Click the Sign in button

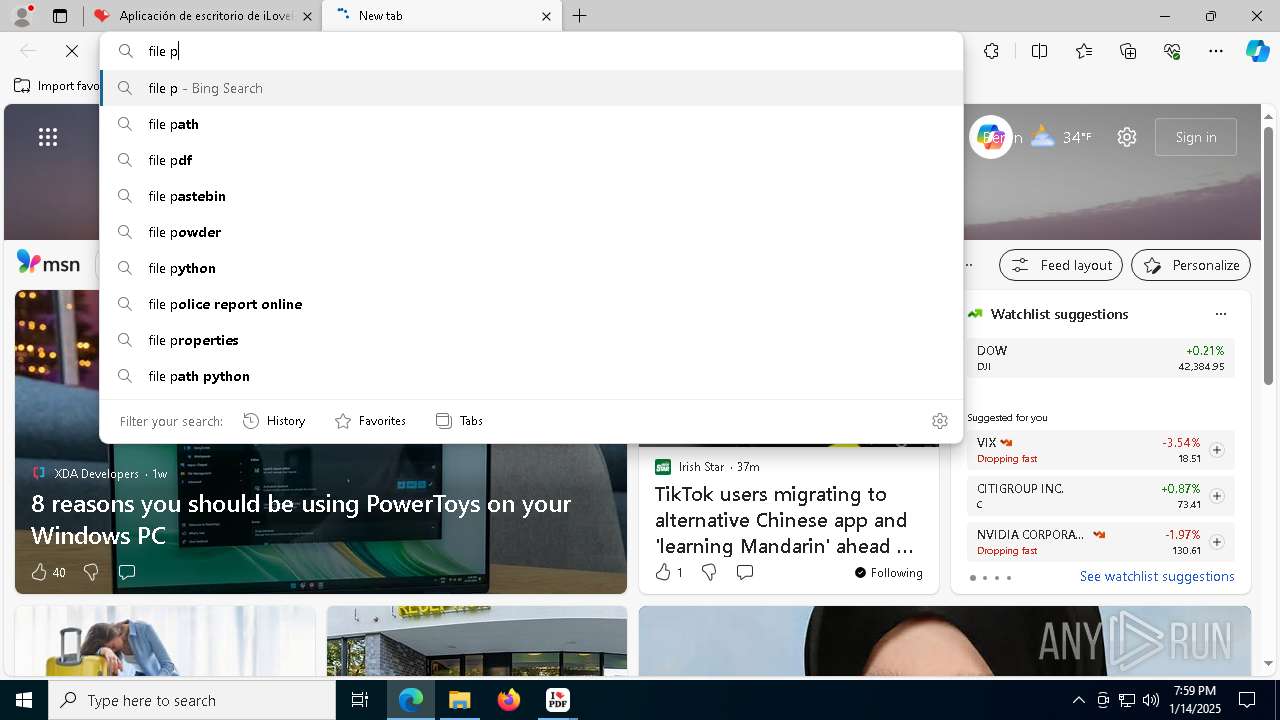click(1196, 137)
